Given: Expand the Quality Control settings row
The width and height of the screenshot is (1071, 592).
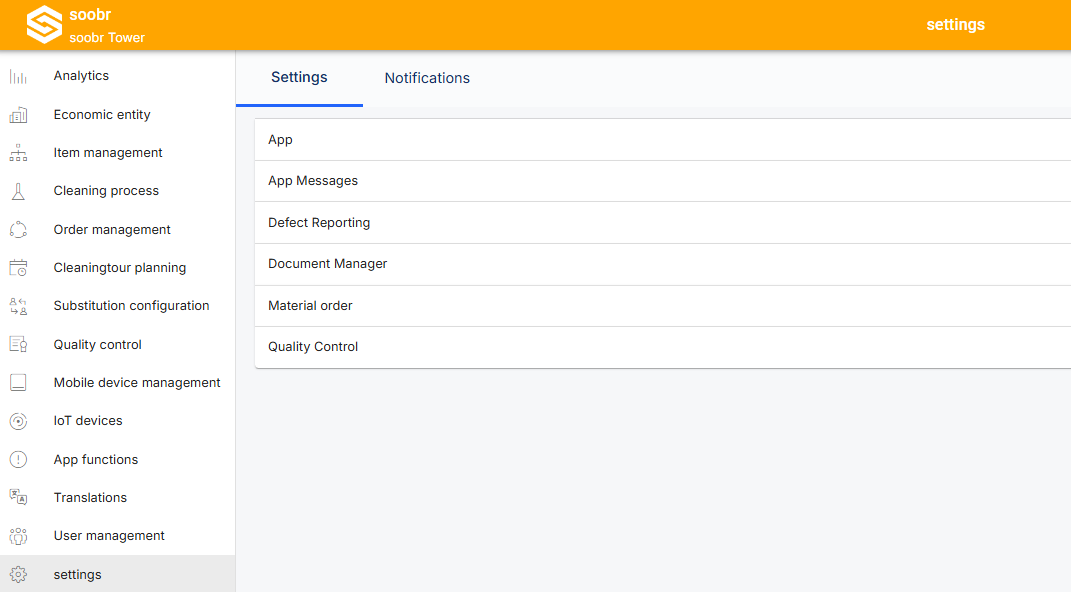Looking at the screenshot, I should coord(663,347).
